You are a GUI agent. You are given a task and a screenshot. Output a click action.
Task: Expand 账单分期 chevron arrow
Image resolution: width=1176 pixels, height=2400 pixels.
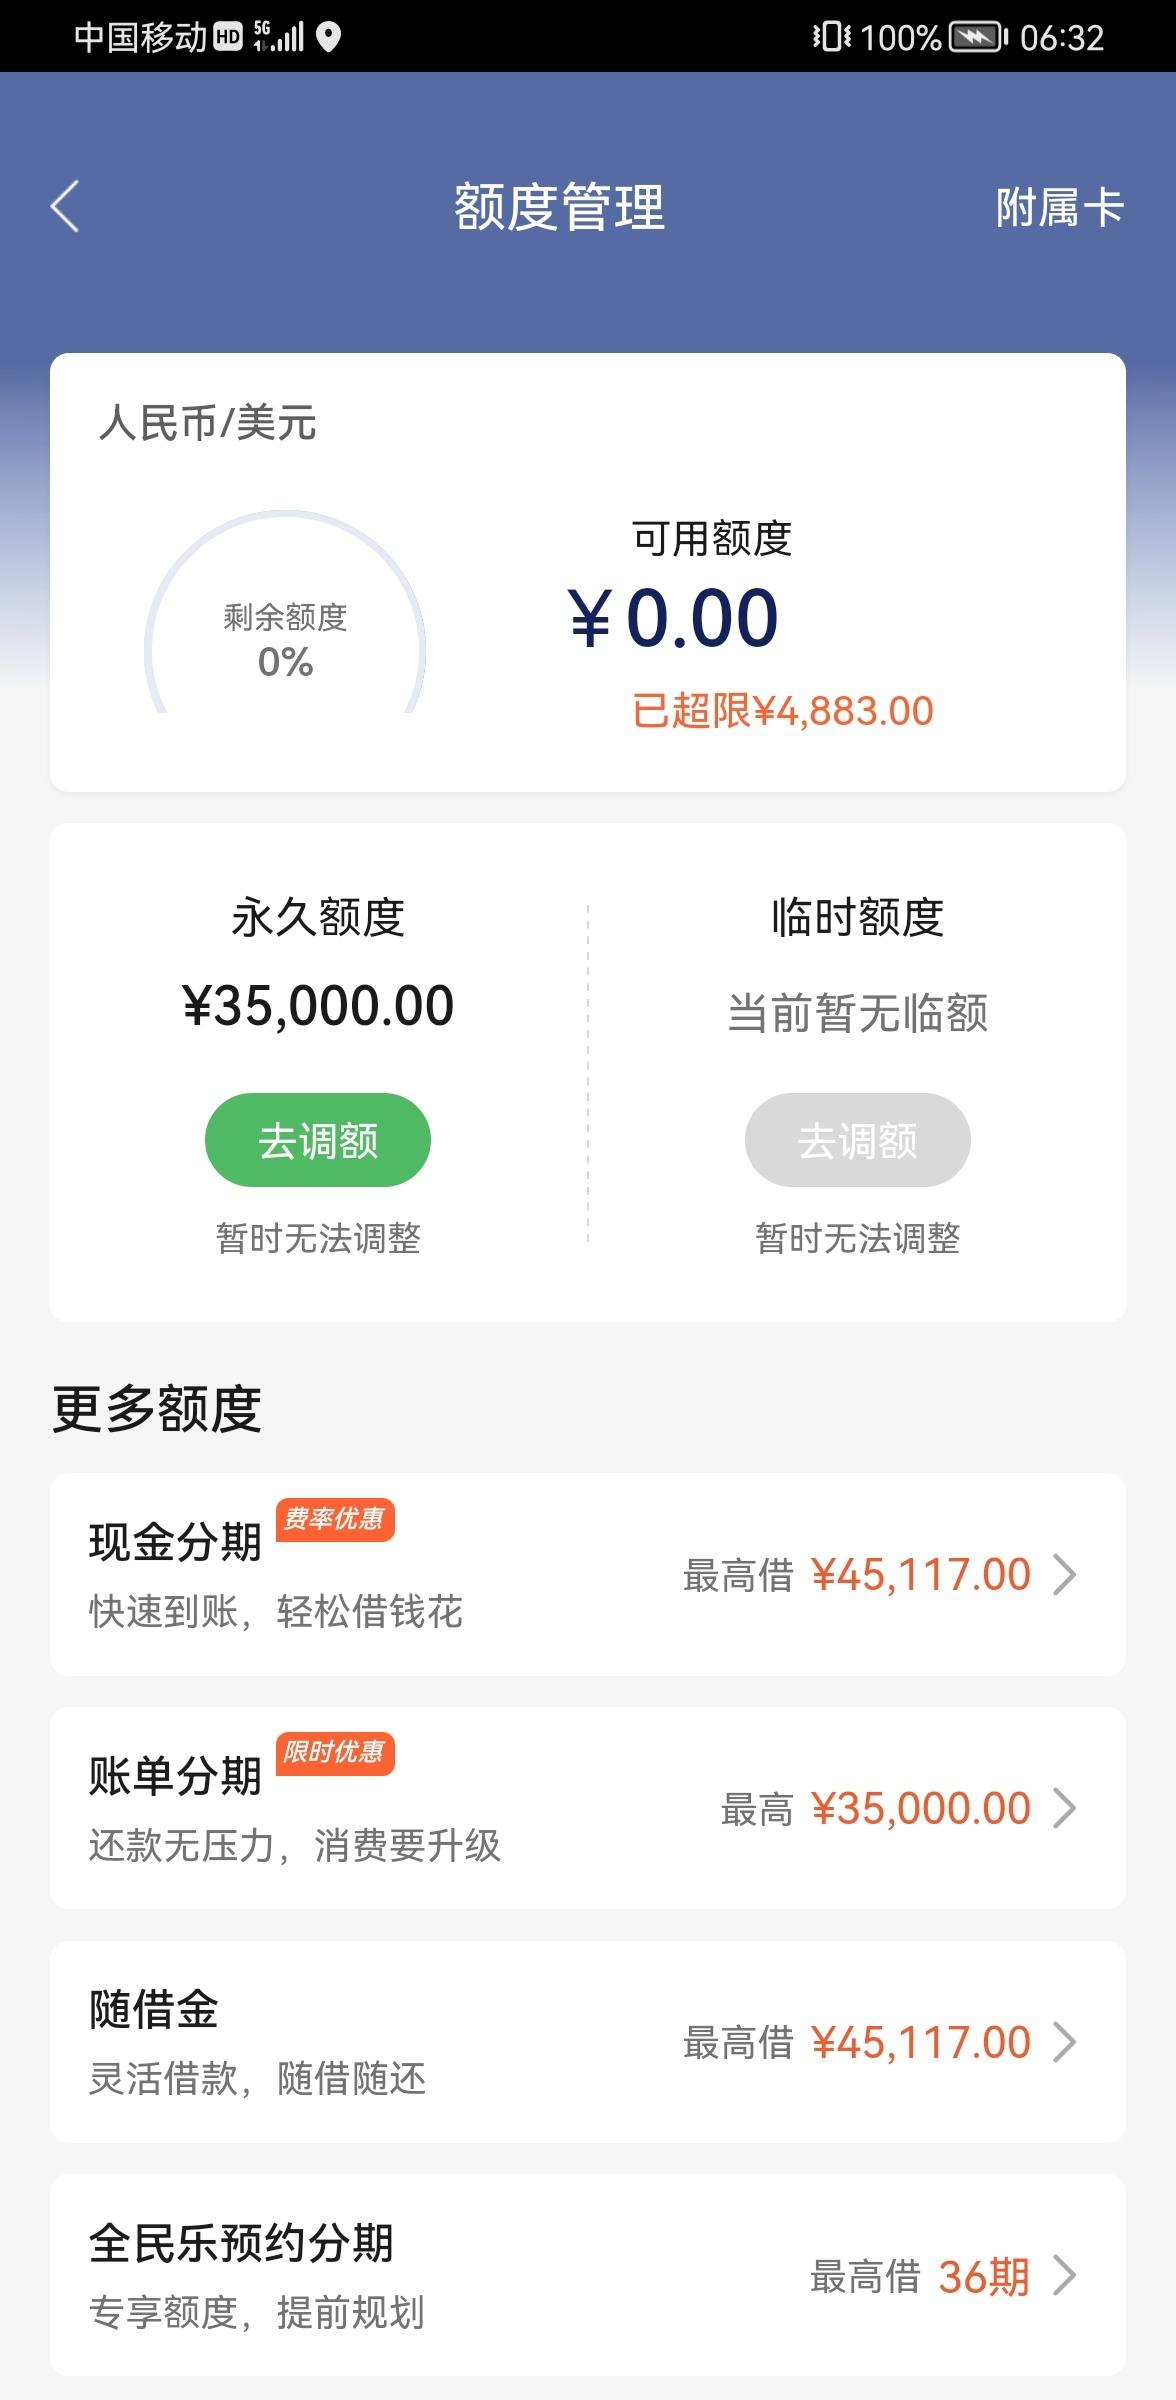[1065, 1808]
